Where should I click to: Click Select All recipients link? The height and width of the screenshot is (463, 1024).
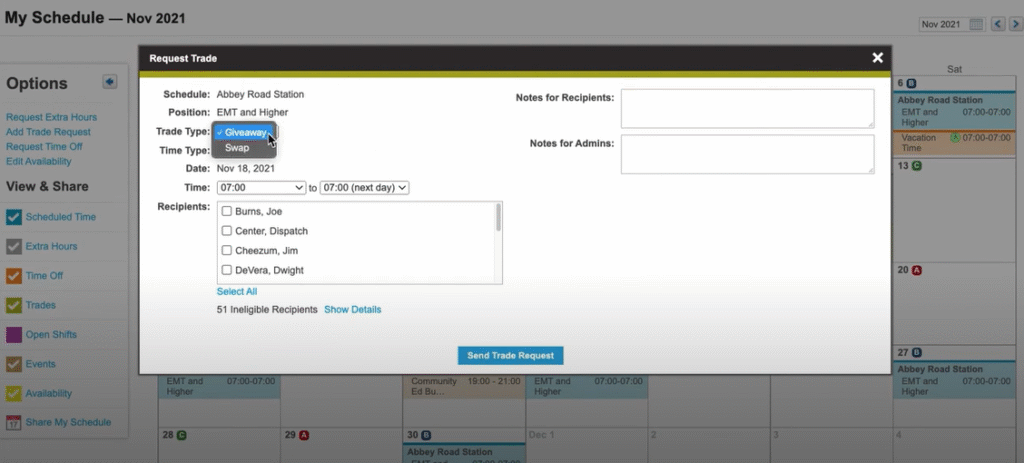point(237,291)
